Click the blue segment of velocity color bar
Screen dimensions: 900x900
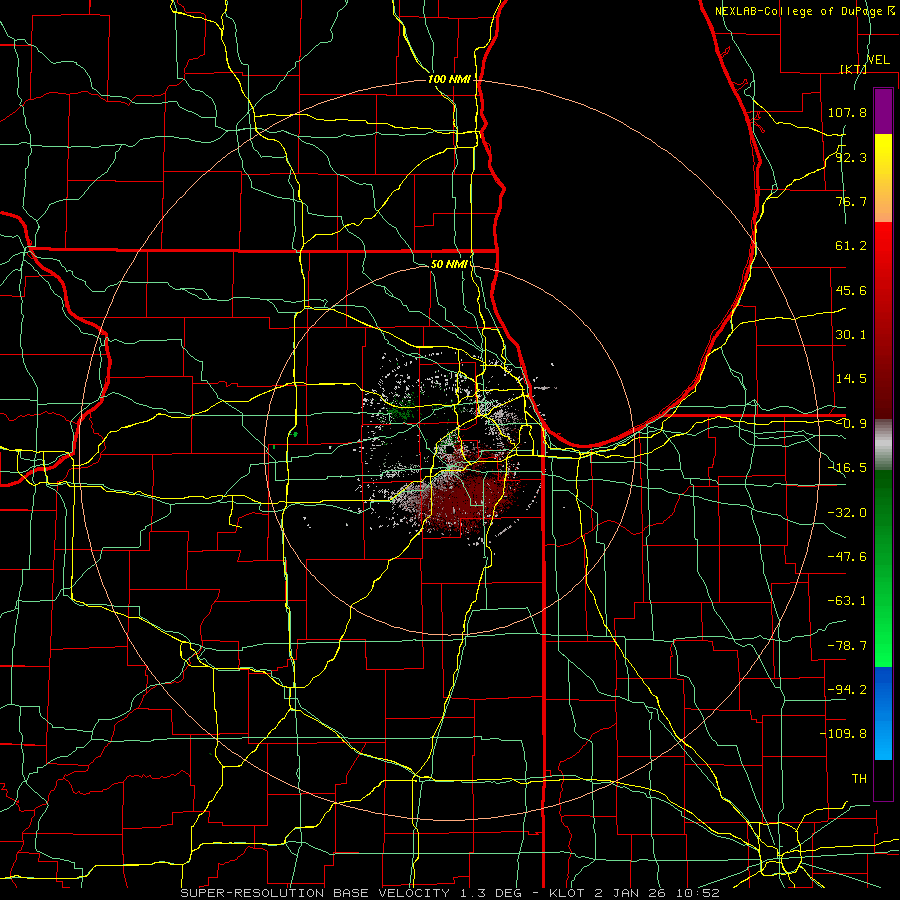click(x=883, y=713)
